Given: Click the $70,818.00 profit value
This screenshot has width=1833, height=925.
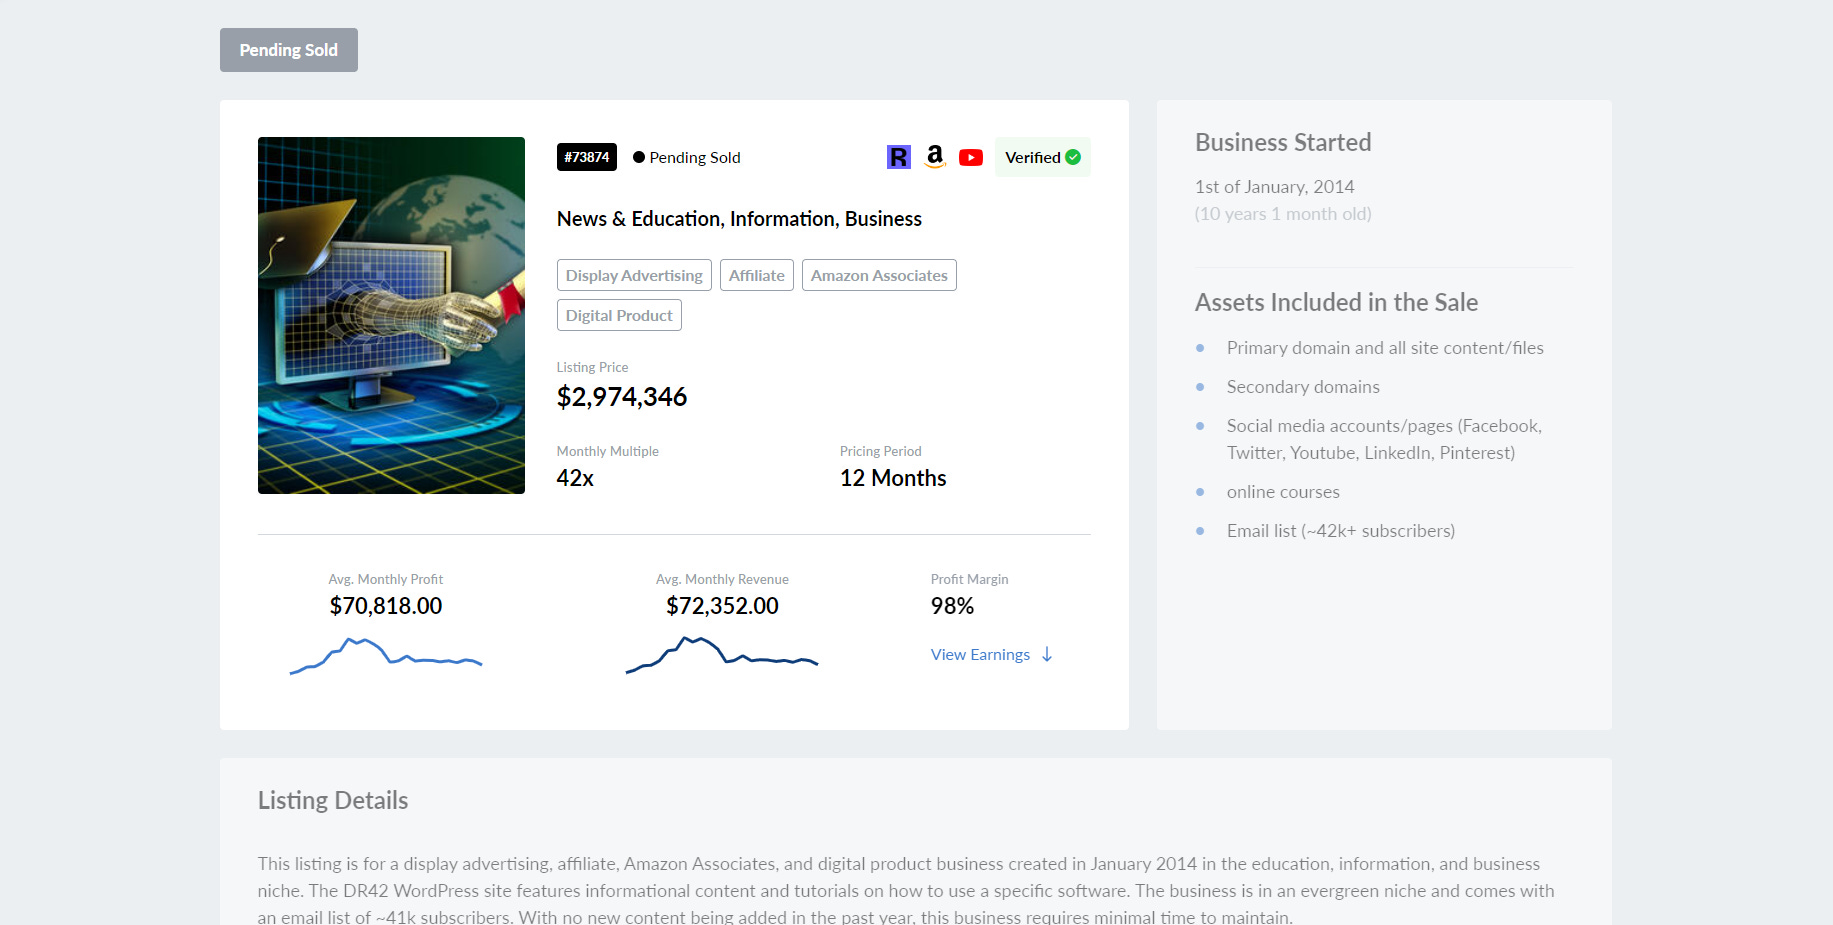Looking at the screenshot, I should [x=386, y=606].
